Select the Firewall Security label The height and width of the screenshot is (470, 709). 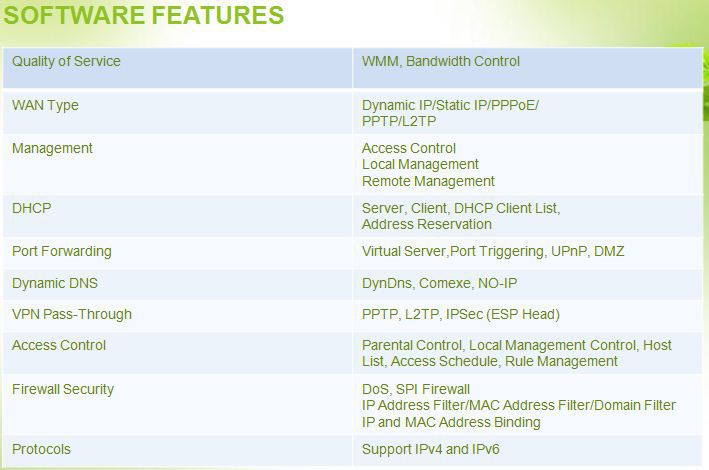[63, 389]
